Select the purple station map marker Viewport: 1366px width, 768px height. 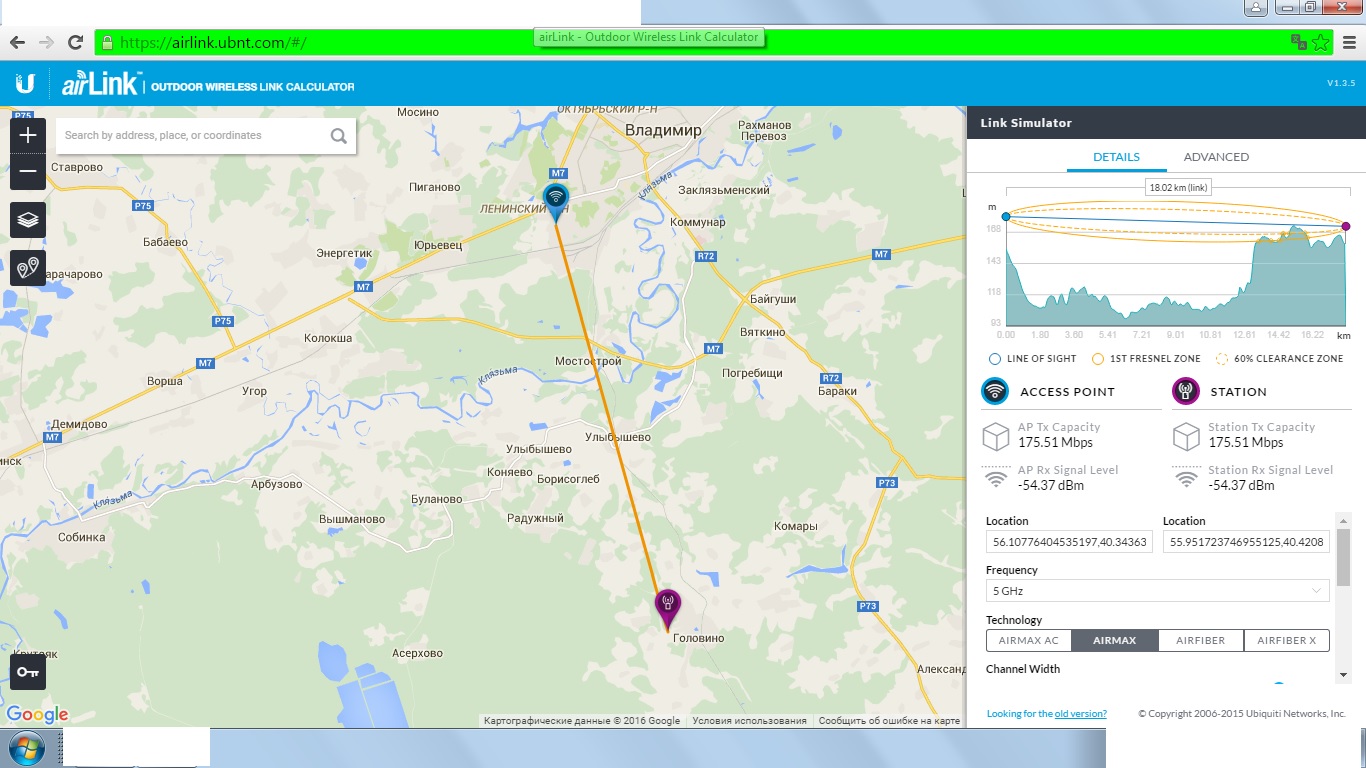[668, 610]
